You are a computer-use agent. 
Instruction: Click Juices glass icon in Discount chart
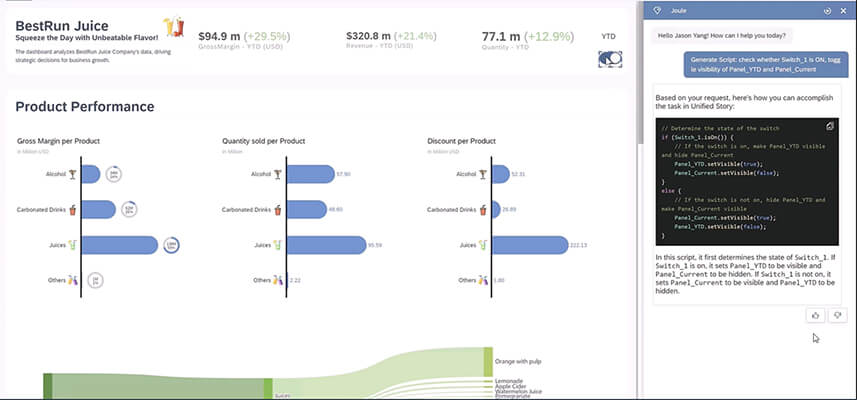[482, 245]
